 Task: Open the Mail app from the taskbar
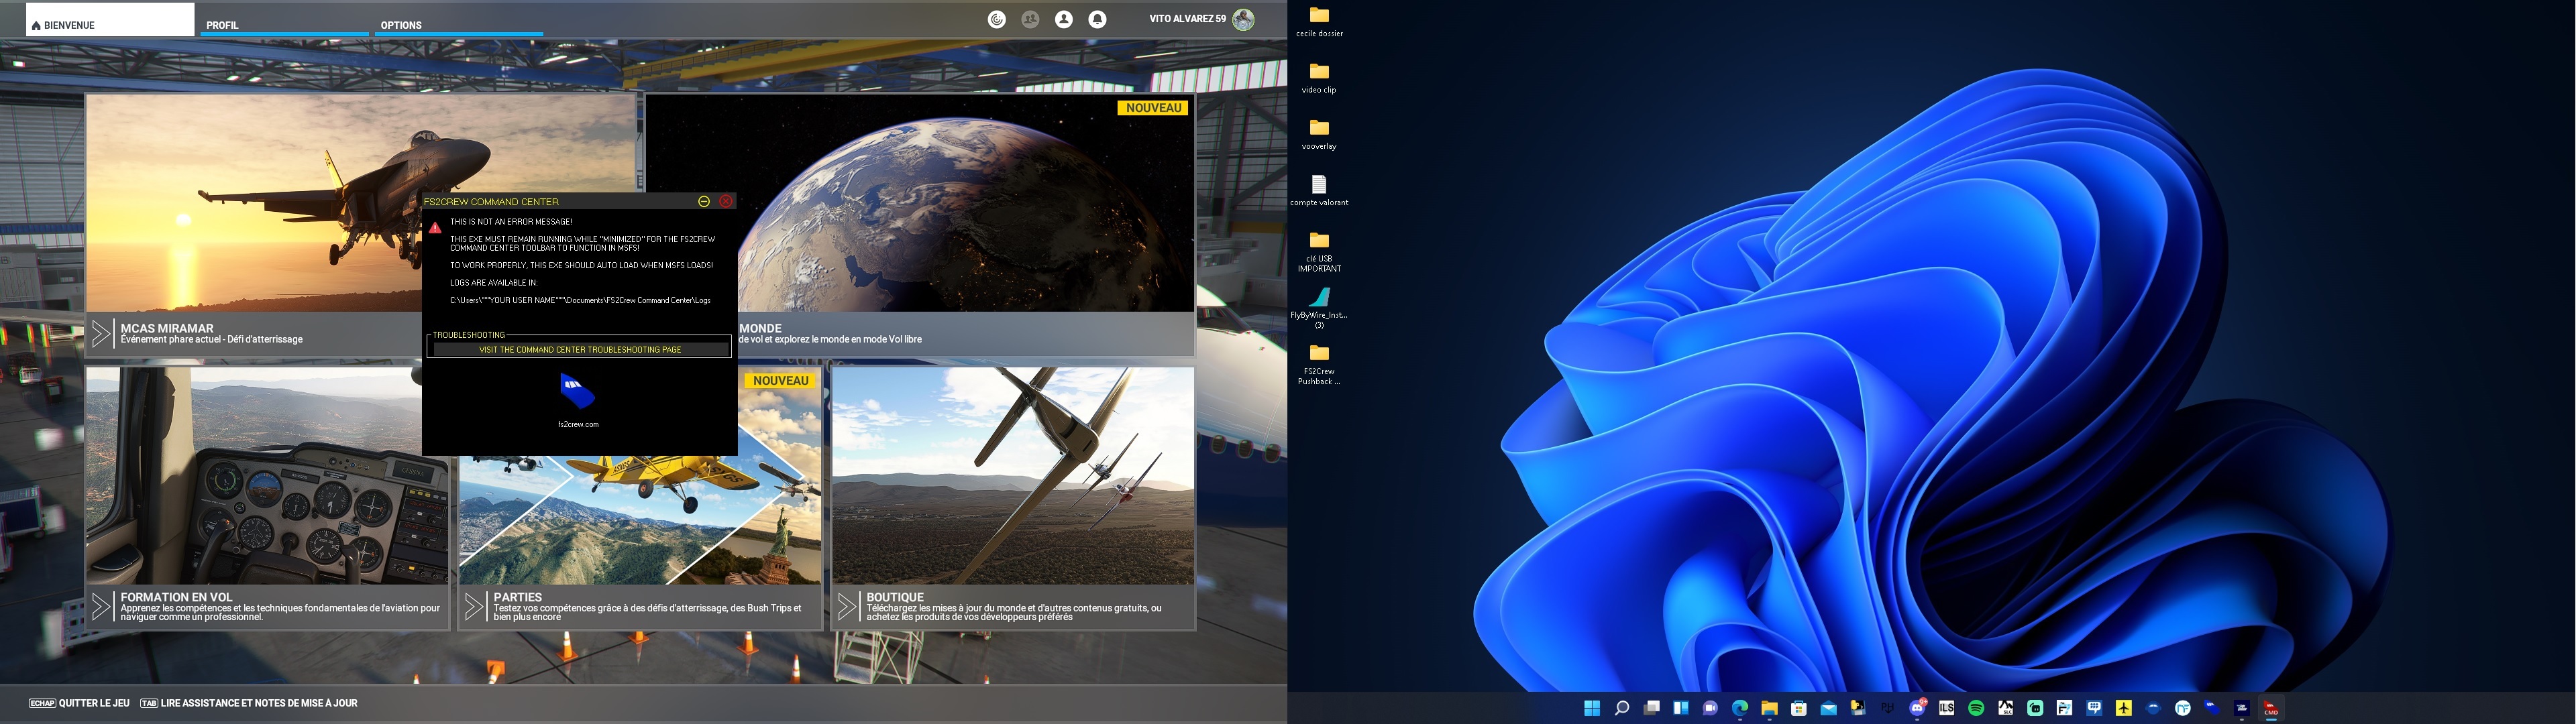(x=1829, y=708)
